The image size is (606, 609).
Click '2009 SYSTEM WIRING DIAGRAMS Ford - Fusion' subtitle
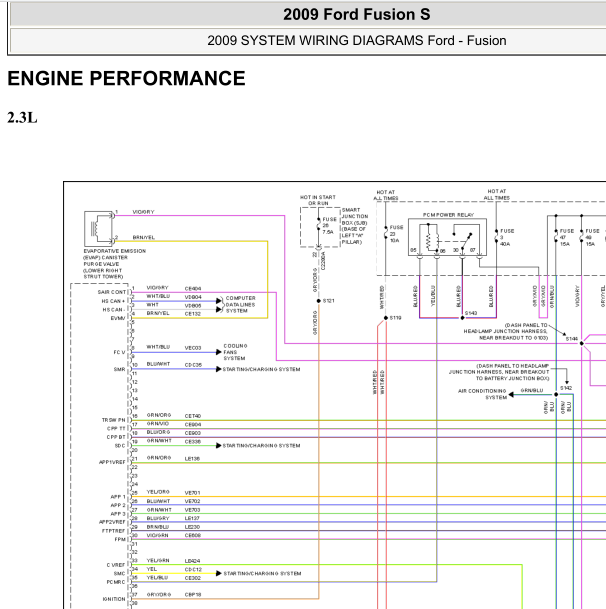tap(357, 40)
